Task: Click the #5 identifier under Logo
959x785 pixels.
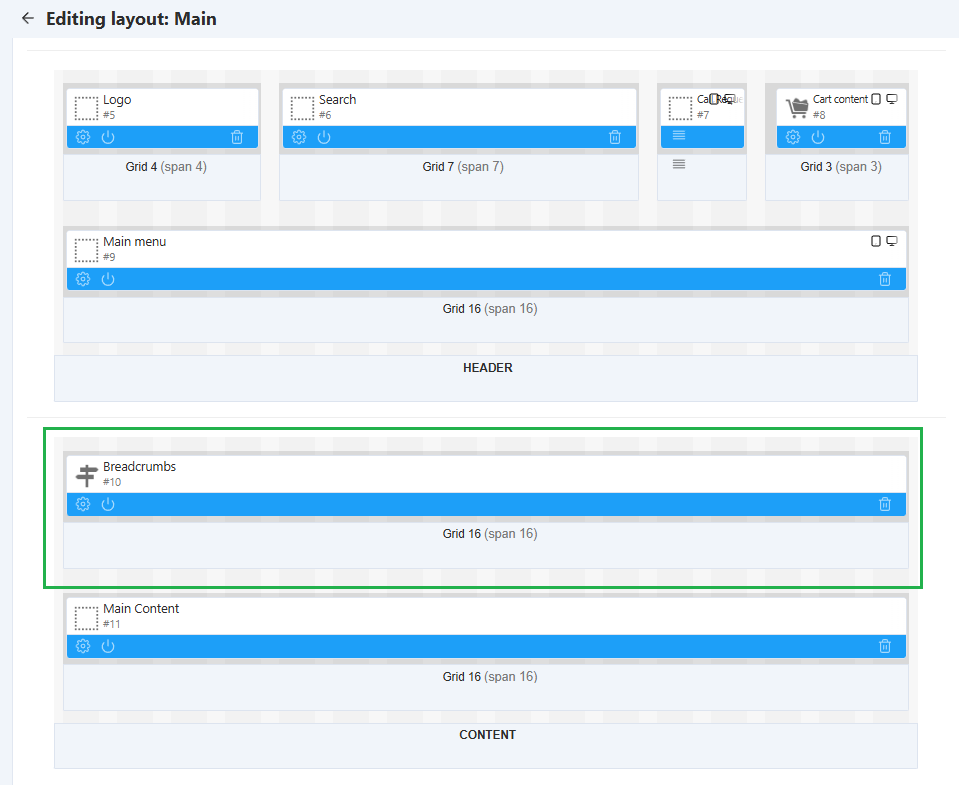Action: (x=109, y=114)
